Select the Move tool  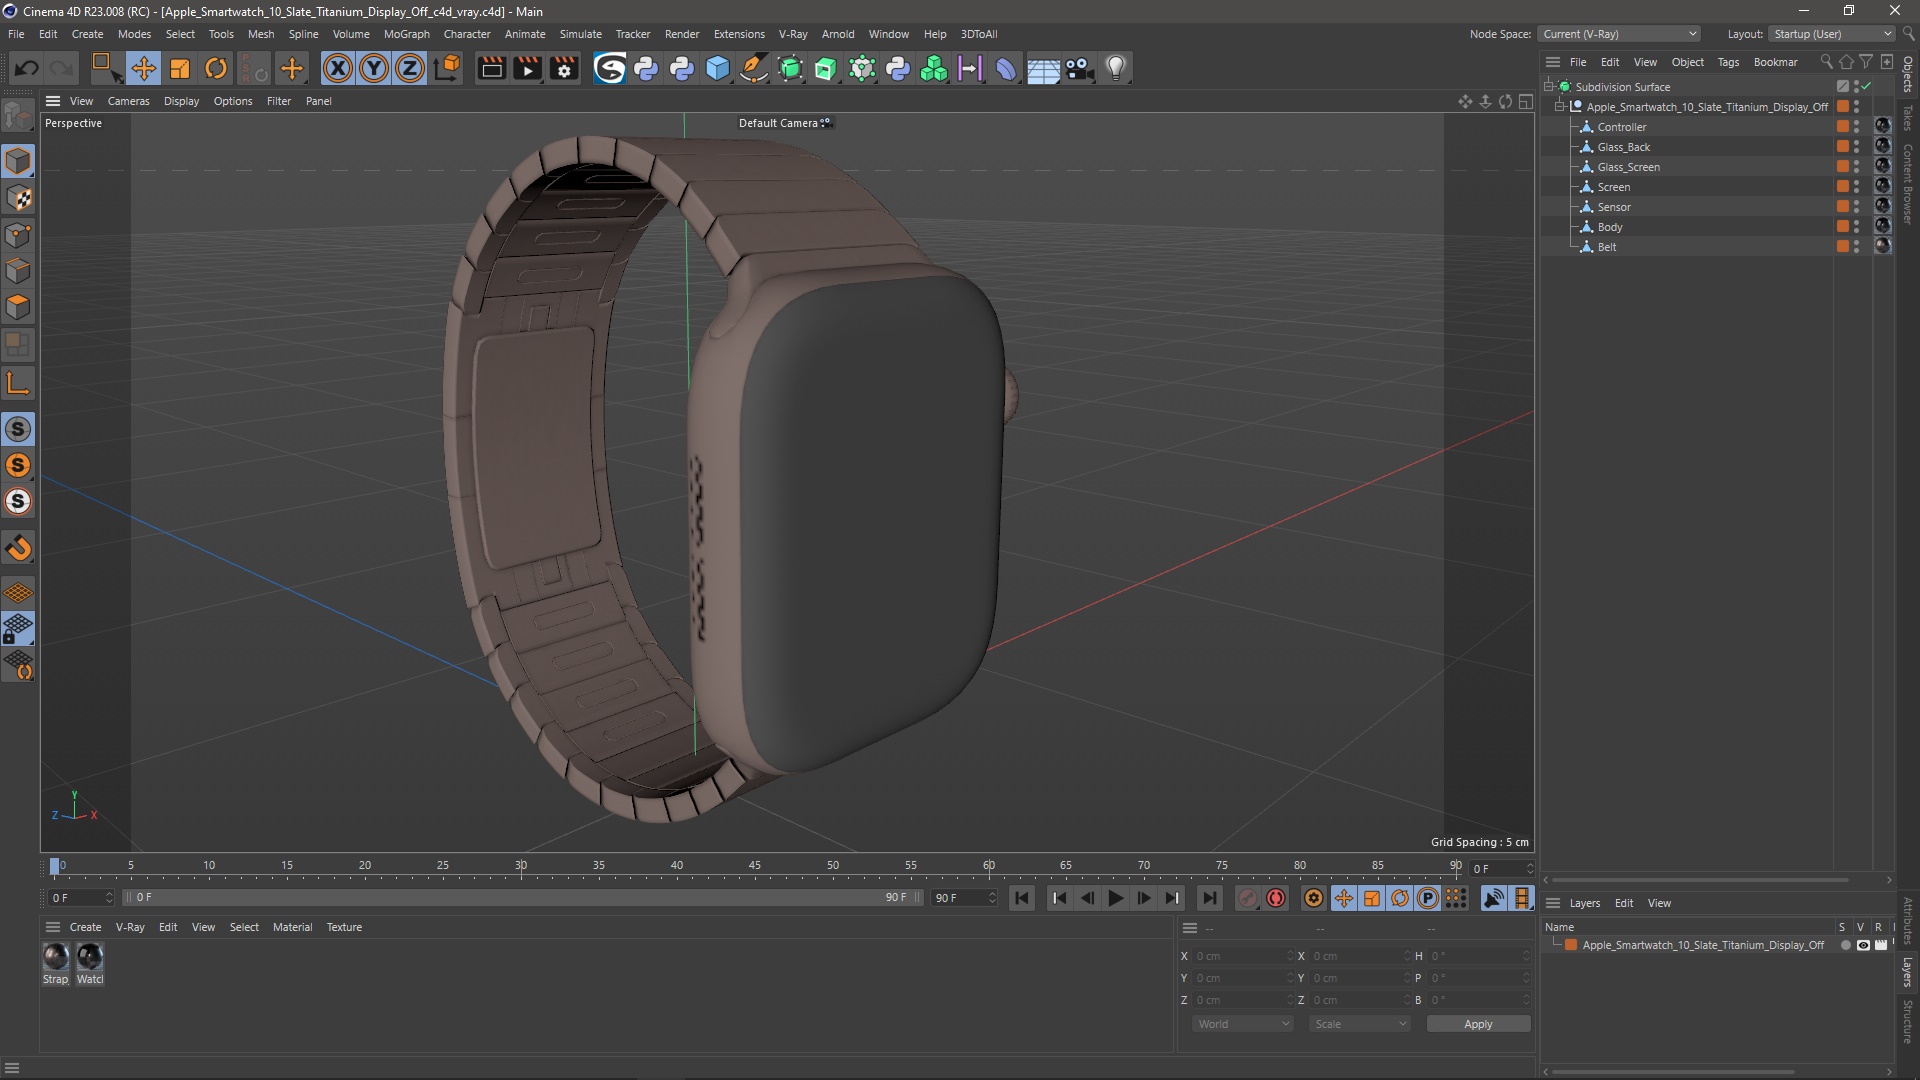coord(143,68)
